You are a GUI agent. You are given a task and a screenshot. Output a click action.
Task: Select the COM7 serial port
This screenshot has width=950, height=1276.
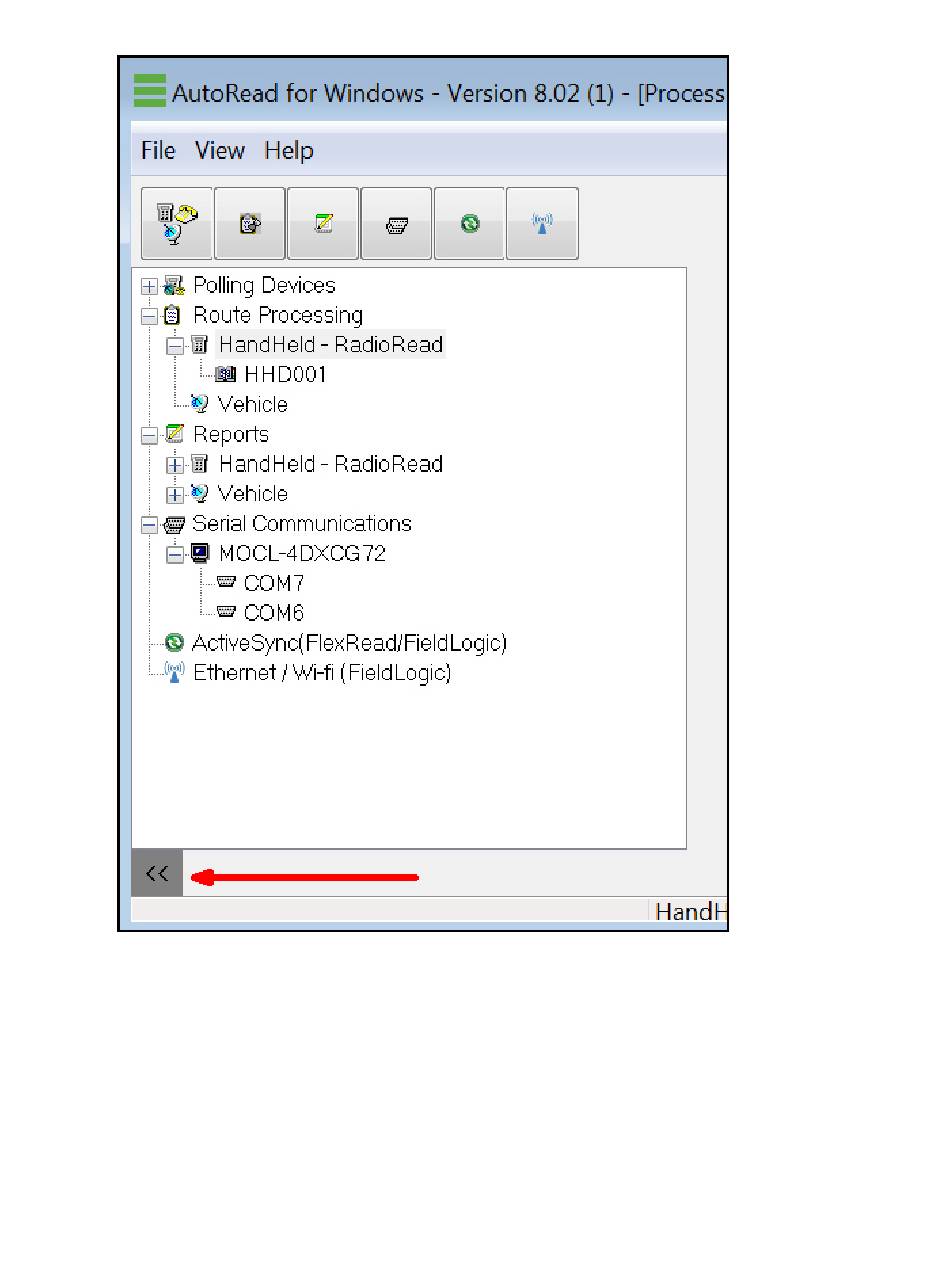tap(274, 583)
